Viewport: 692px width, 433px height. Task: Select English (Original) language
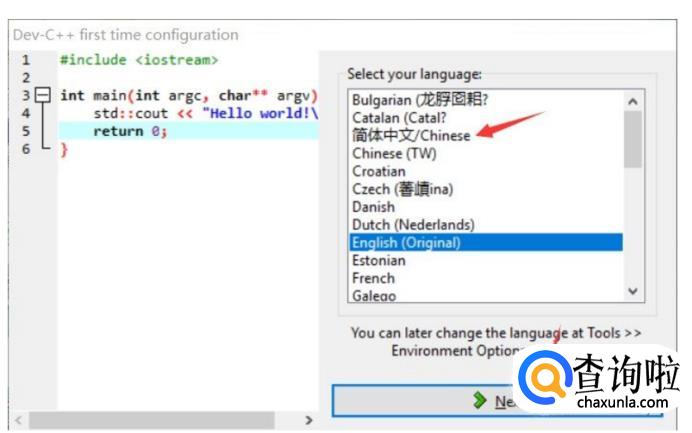[x=486, y=242]
